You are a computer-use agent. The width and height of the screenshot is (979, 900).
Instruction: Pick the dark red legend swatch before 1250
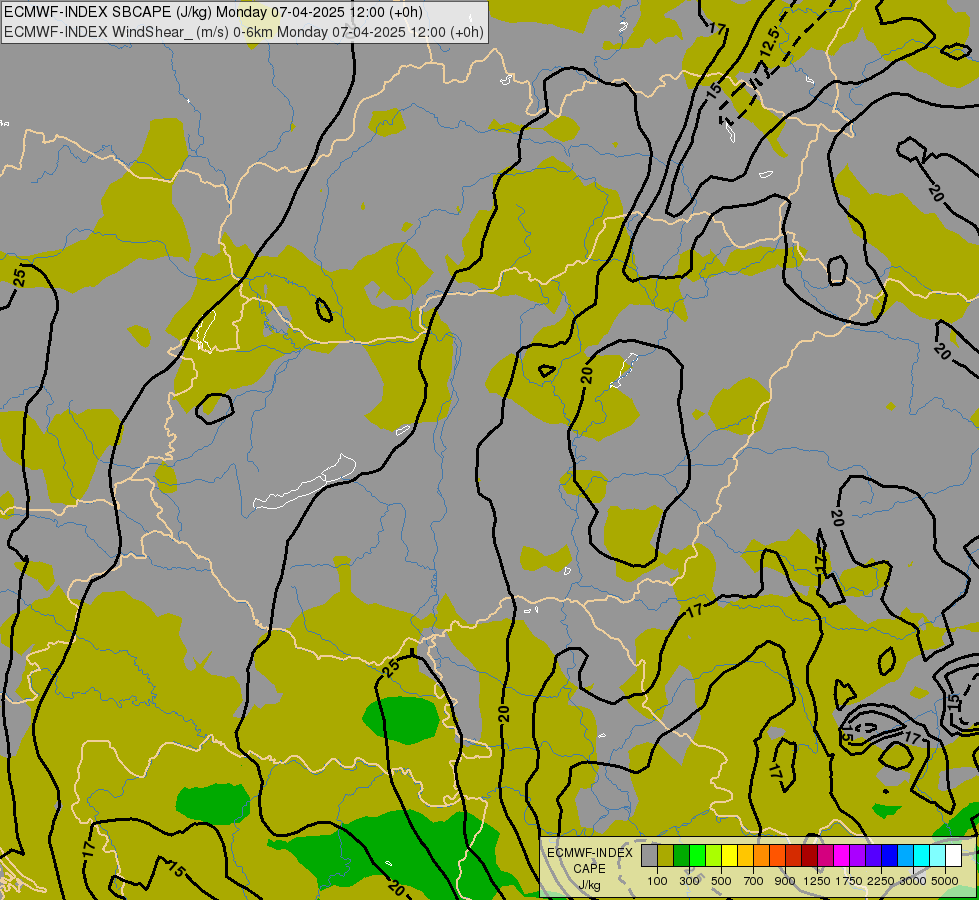pyautogui.click(x=809, y=855)
